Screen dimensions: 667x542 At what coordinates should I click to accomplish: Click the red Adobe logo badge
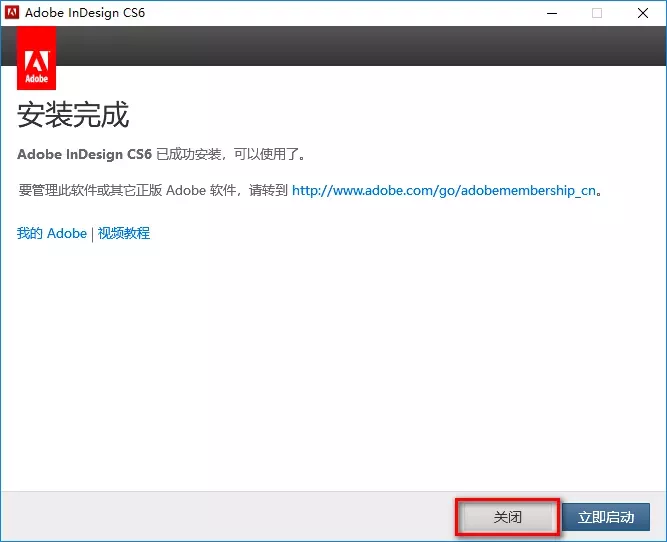36,59
